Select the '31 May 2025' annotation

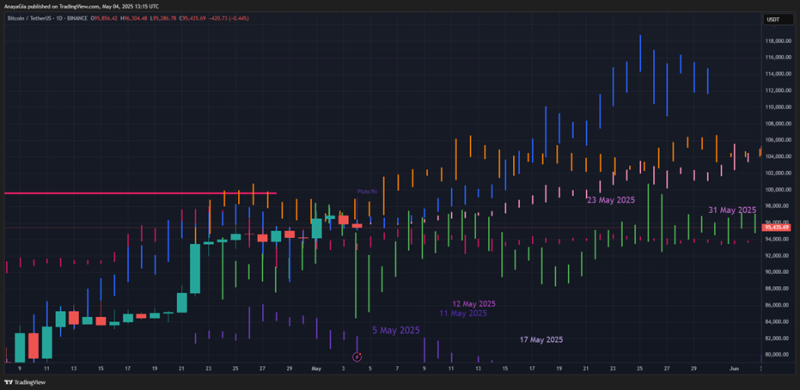point(732,210)
